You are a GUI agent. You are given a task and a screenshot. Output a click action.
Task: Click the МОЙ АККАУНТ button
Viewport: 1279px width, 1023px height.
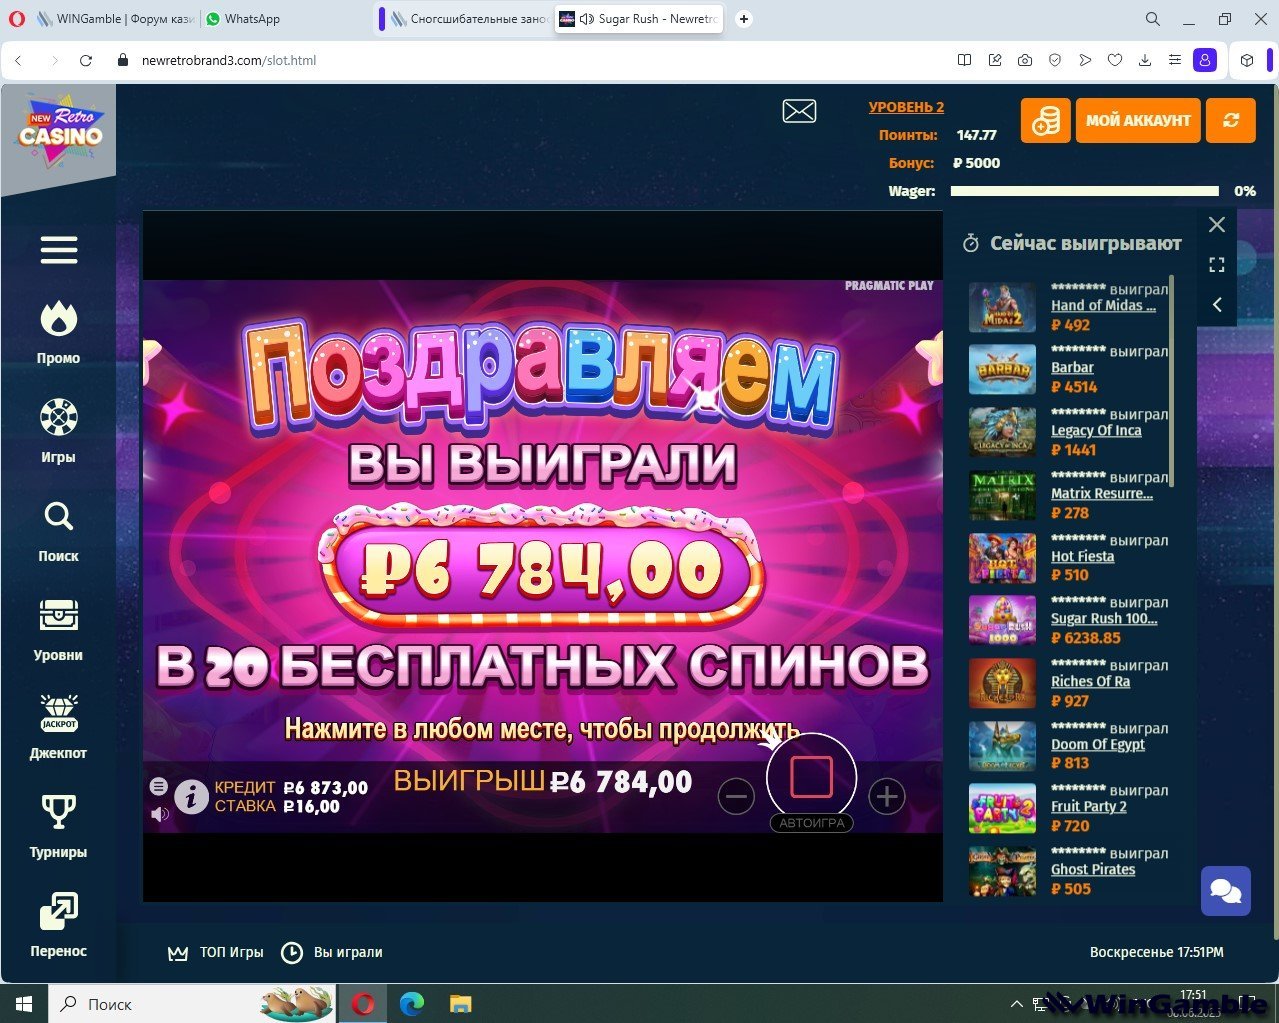pos(1138,120)
